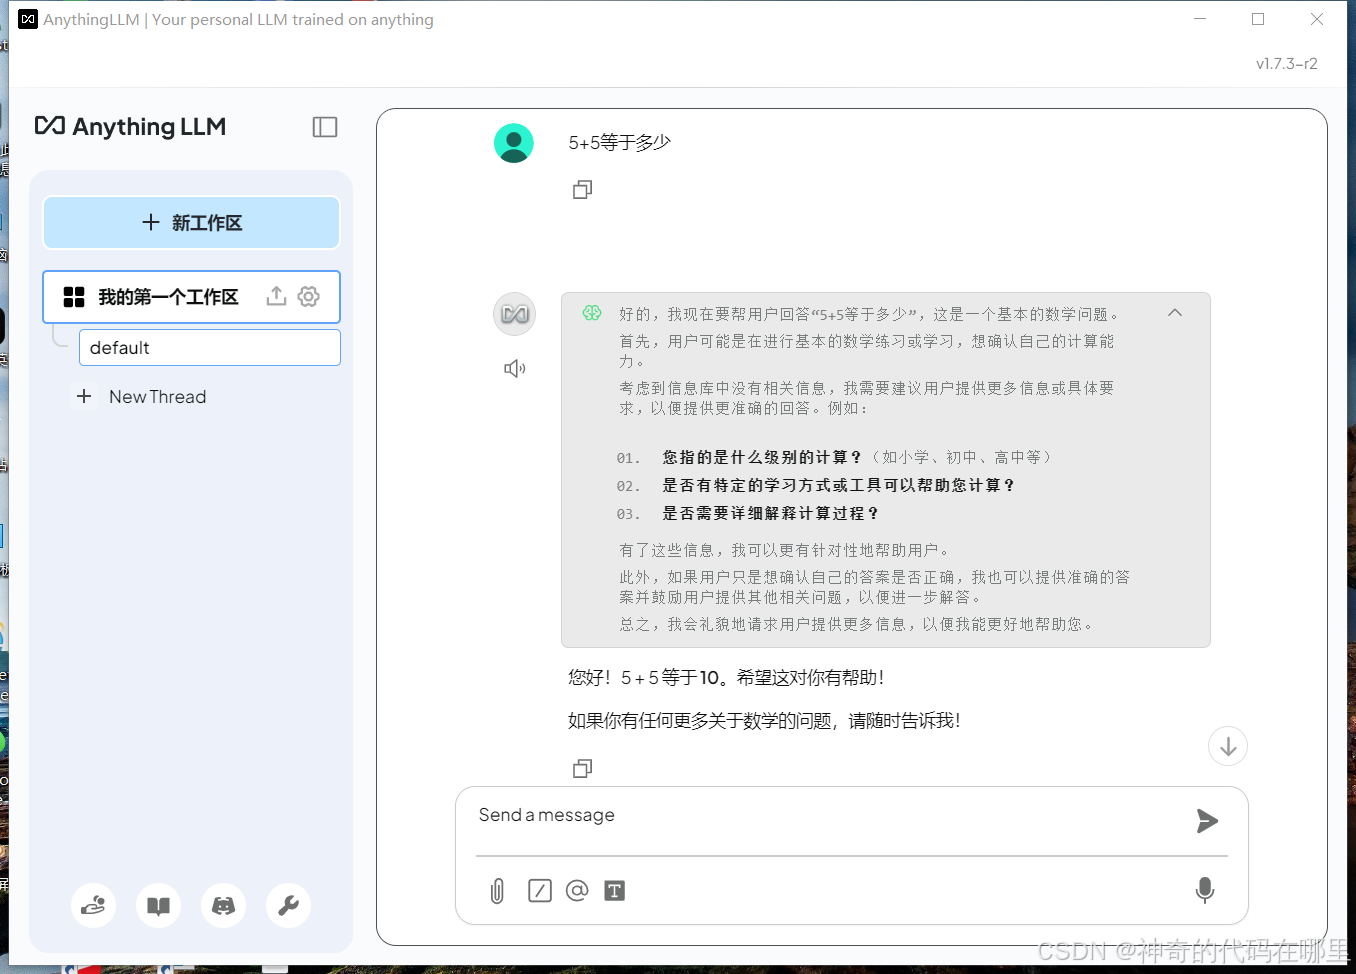The image size is (1356, 974).
Task: Open the Discord community icon
Action: (x=224, y=906)
